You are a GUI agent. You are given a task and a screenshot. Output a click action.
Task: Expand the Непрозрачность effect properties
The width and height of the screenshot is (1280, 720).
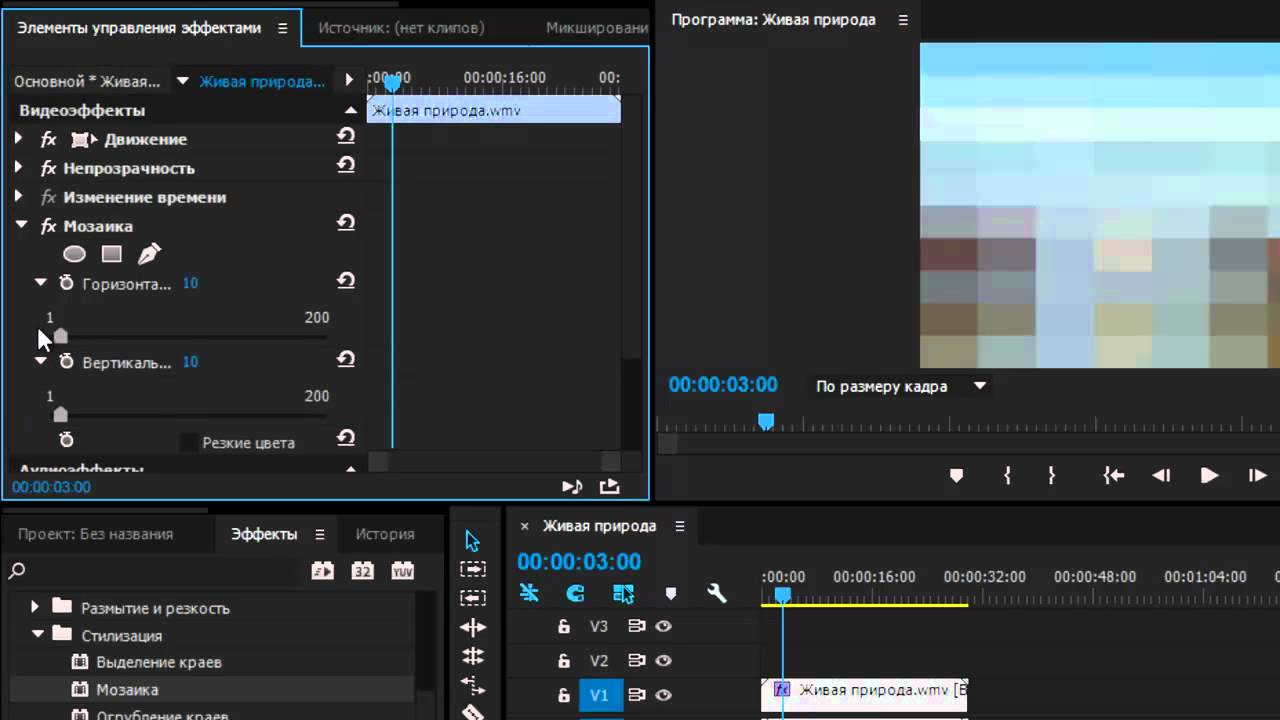coord(18,168)
